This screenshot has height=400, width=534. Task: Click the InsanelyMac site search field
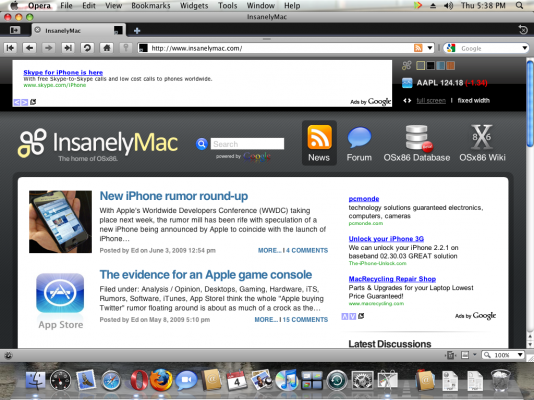(247, 144)
